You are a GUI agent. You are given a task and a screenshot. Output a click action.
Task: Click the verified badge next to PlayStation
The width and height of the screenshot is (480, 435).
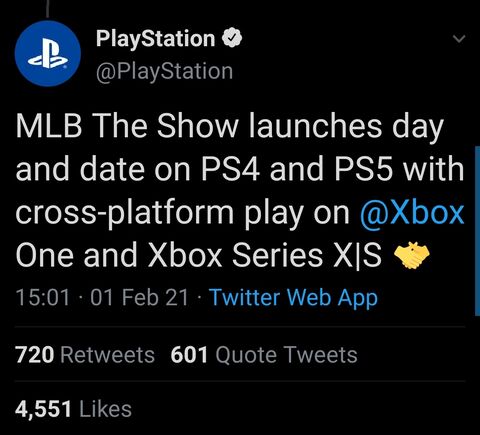232,38
